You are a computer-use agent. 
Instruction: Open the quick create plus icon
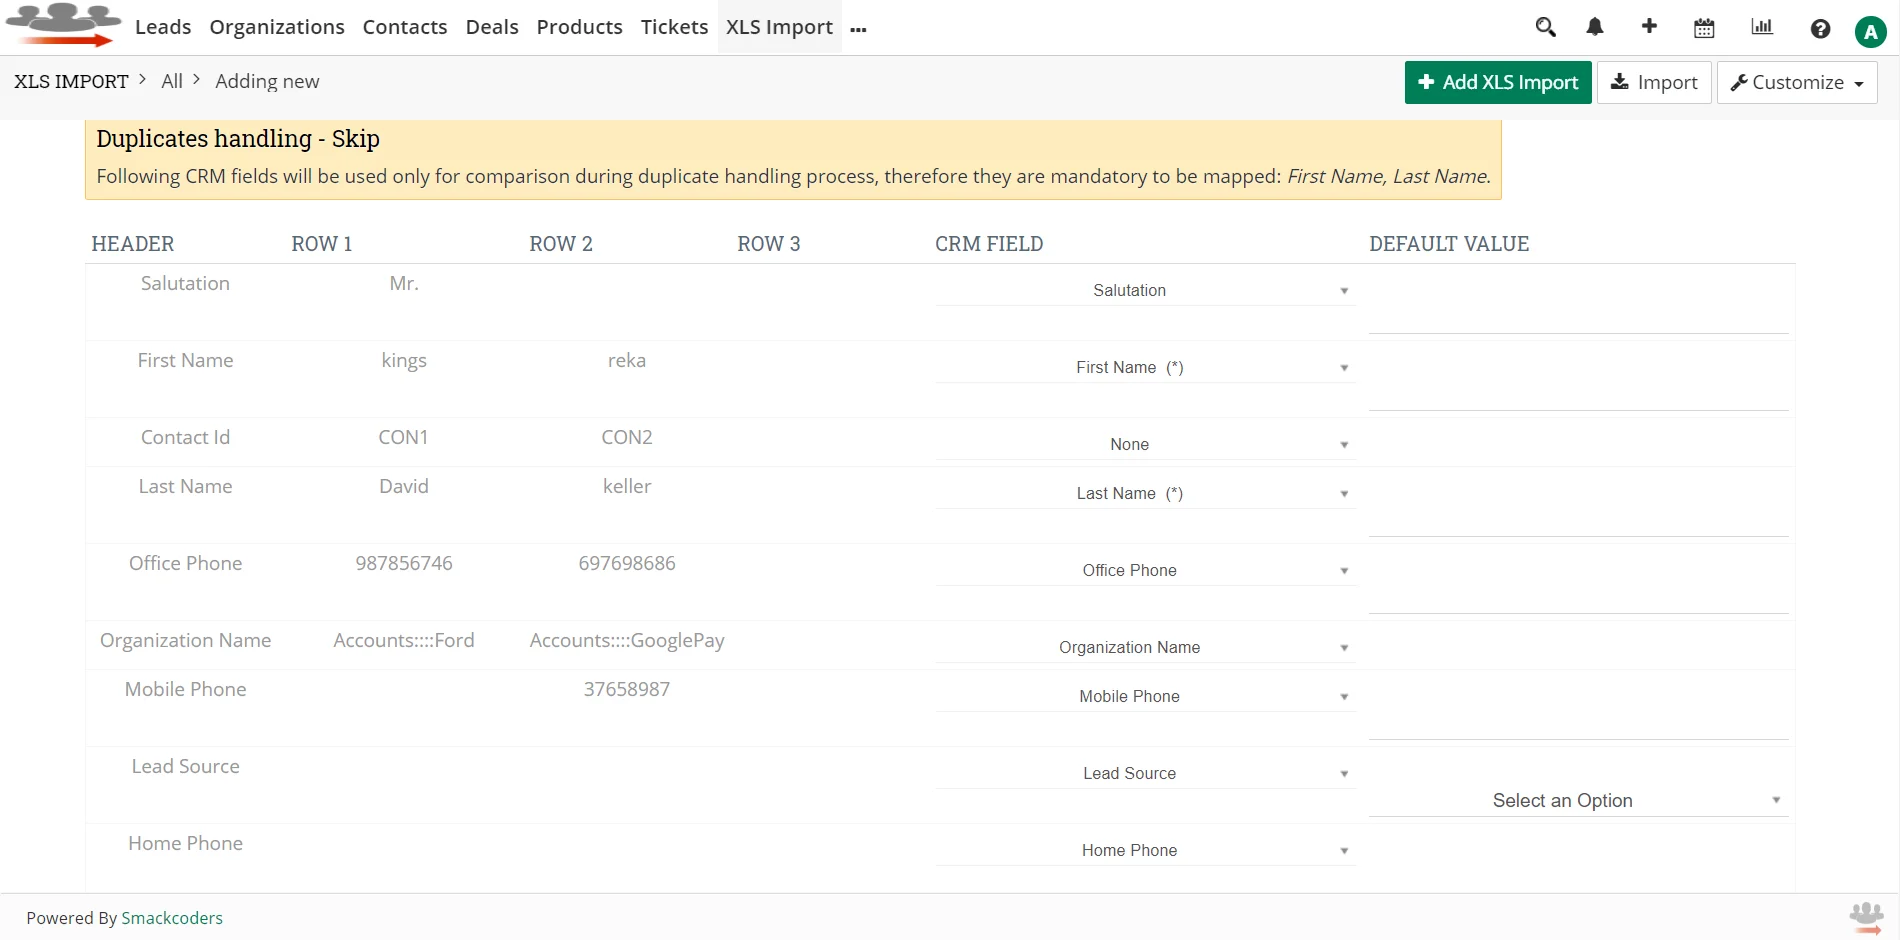click(1649, 27)
